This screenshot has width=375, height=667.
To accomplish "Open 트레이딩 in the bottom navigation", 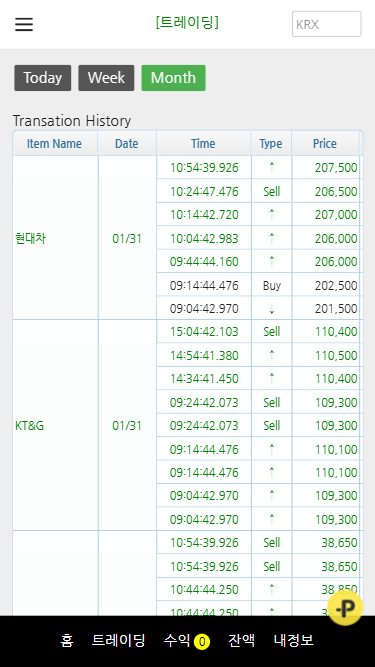I will tap(119, 641).
